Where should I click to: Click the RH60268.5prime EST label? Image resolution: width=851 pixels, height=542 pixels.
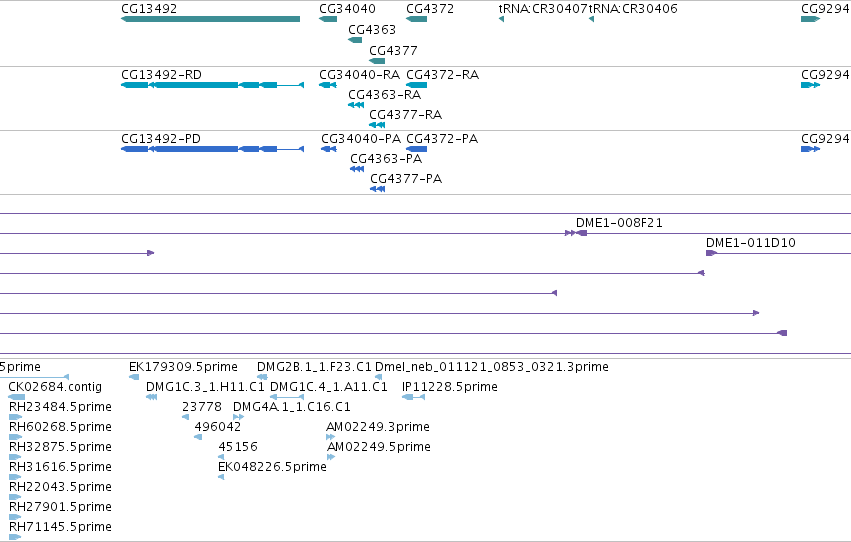(60, 428)
